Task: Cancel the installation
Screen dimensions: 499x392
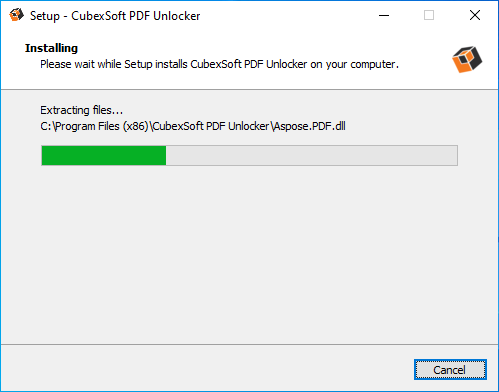Action: tap(450, 370)
